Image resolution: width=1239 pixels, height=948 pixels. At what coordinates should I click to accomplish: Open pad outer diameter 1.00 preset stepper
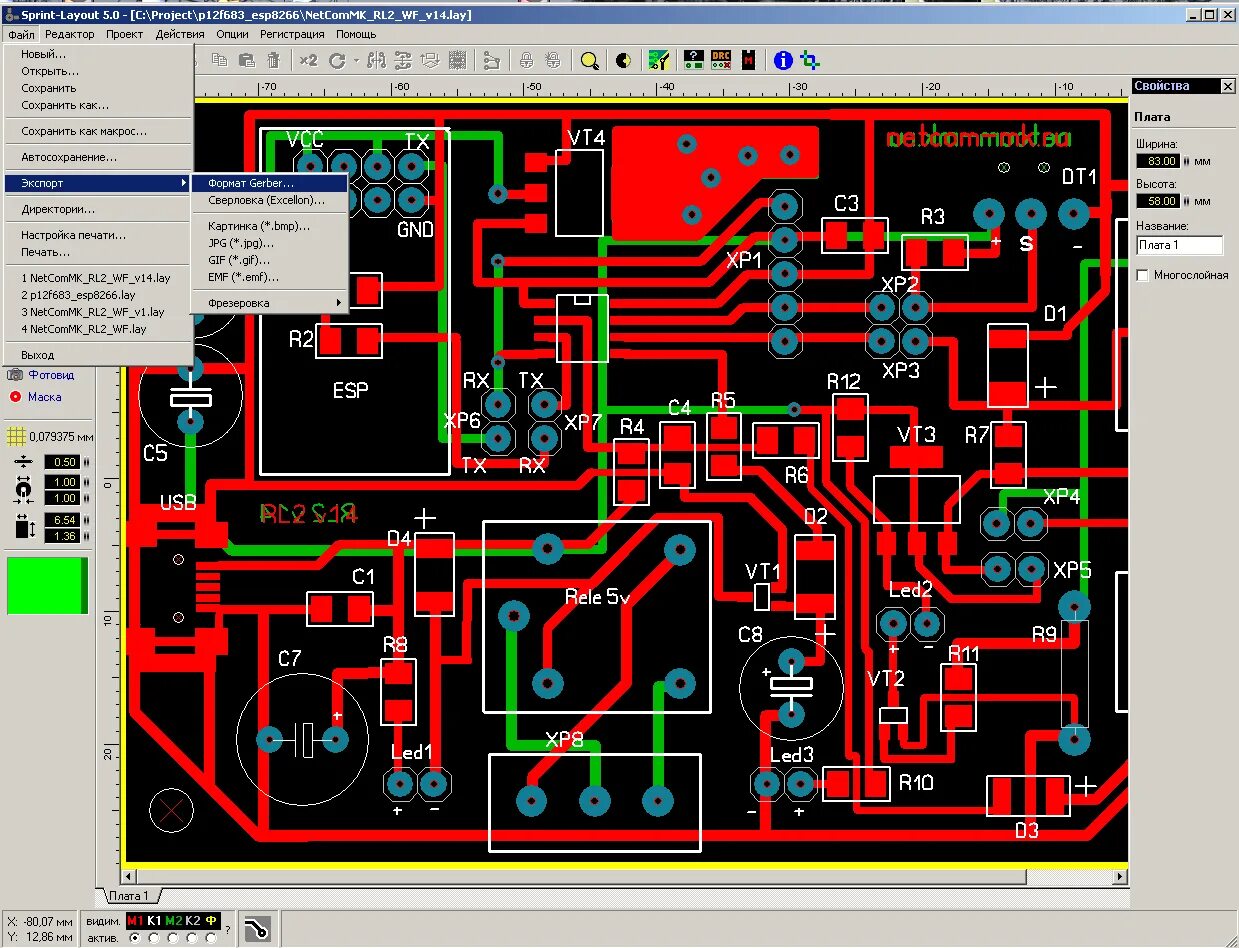(x=87, y=483)
